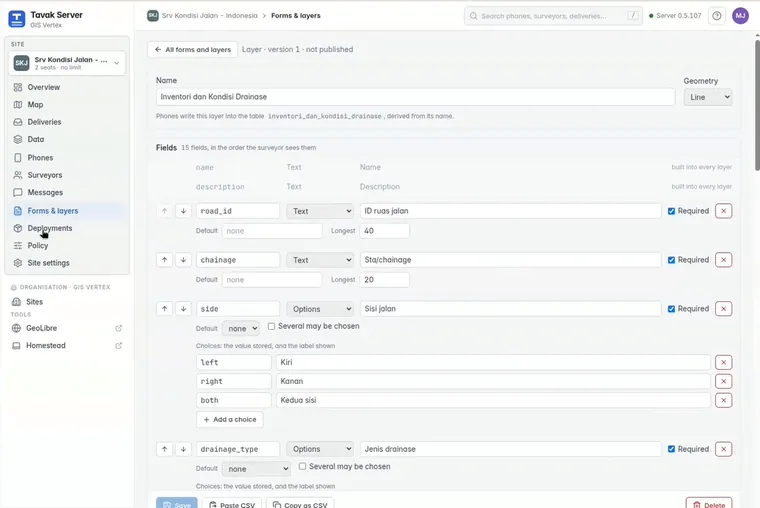Click the page vertical scrollbar
This screenshot has width=760, height=508.
[x=757, y=105]
